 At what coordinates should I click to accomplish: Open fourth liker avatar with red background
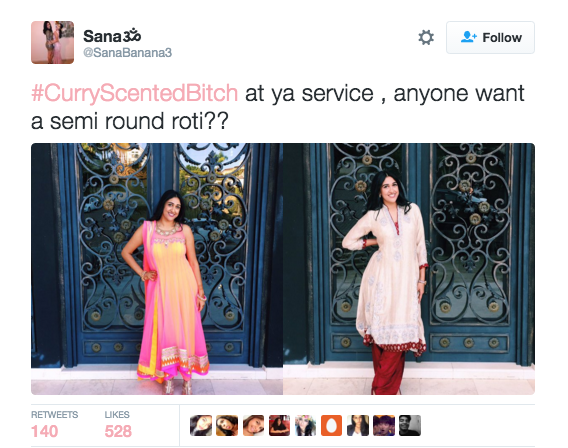(279, 425)
